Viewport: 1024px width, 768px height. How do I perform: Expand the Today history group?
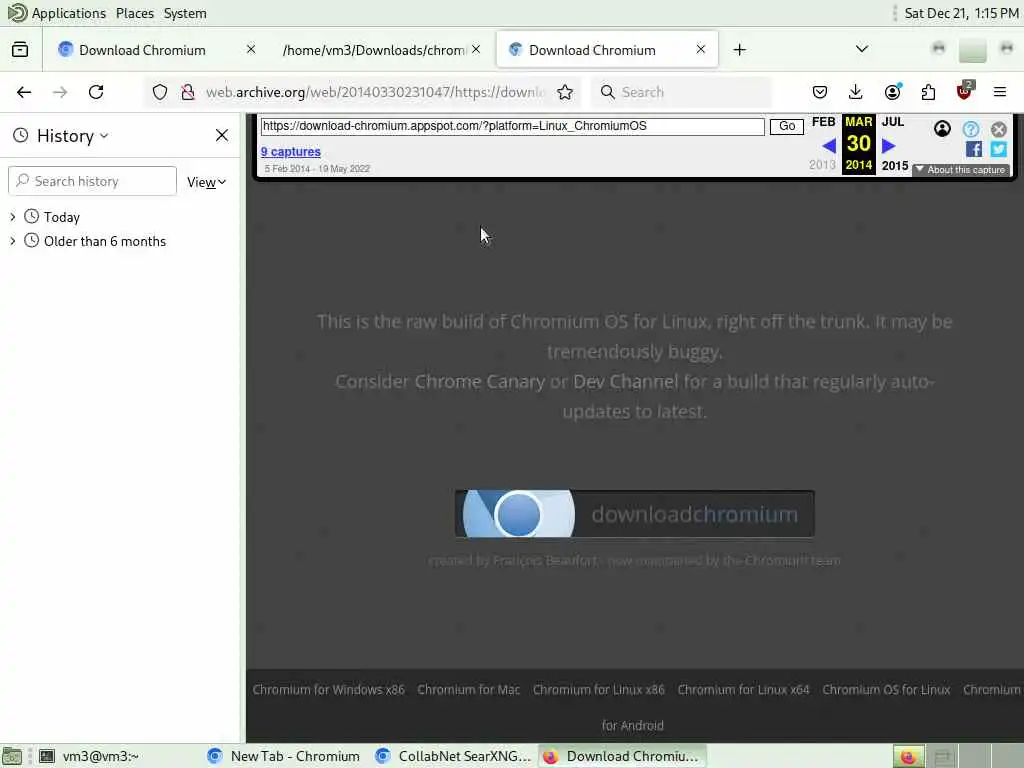[12, 217]
